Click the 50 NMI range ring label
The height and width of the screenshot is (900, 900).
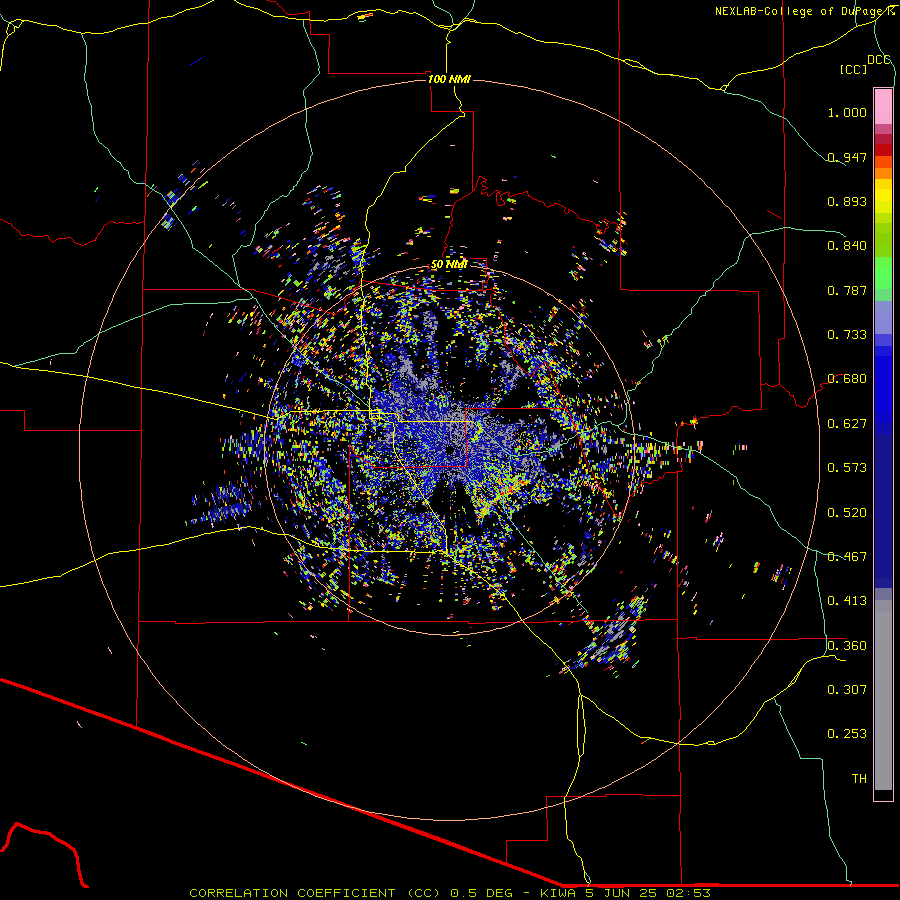pos(449,265)
